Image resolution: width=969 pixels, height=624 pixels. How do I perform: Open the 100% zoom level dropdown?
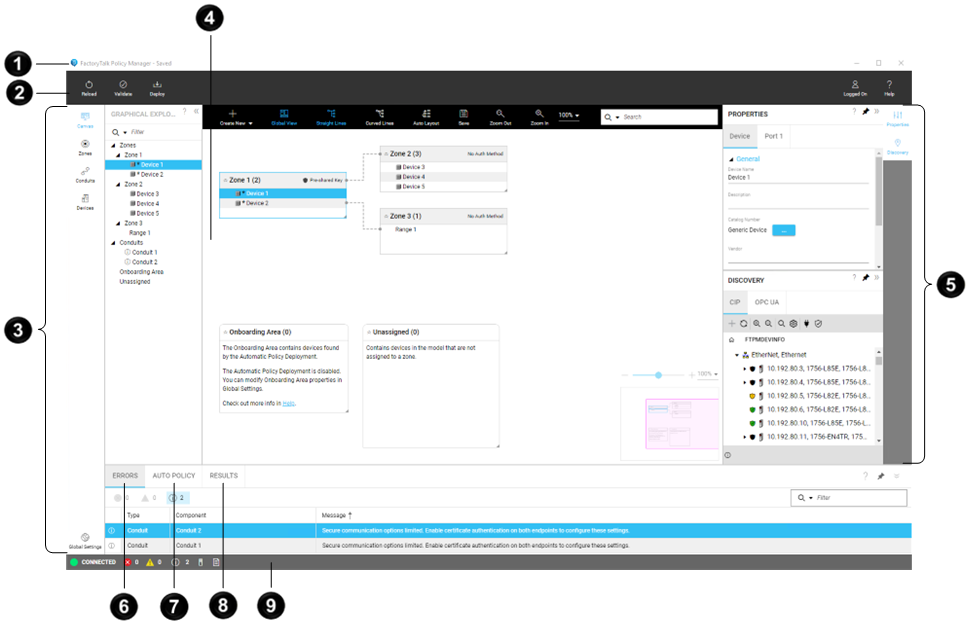[x=567, y=115]
